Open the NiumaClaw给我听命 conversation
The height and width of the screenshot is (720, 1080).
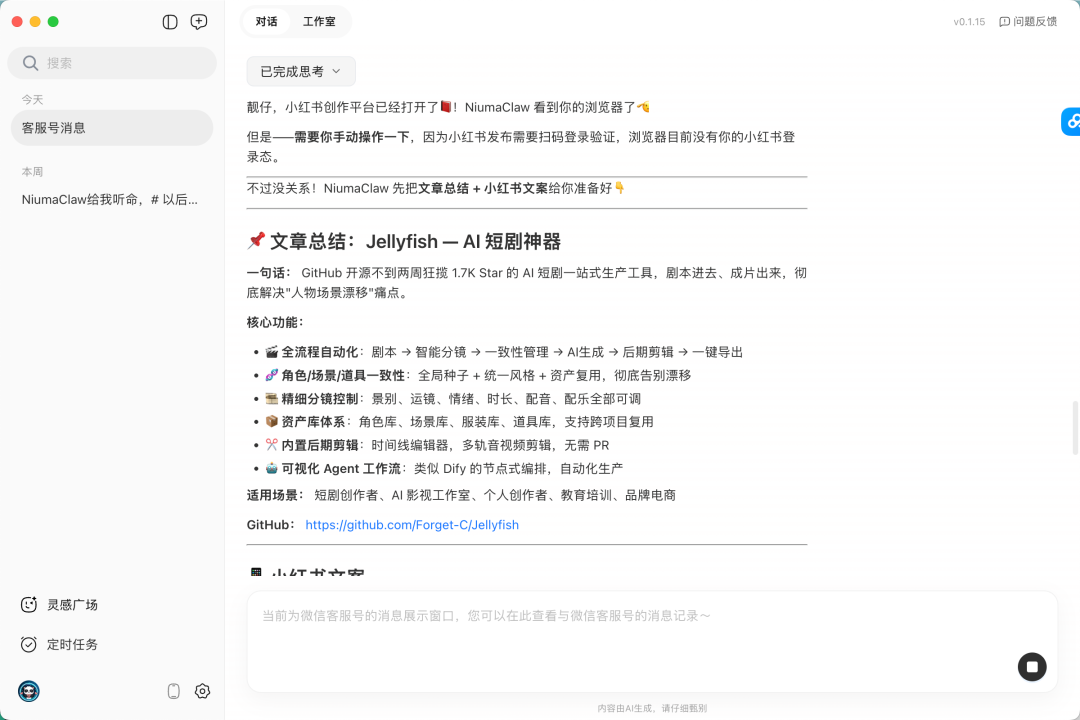click(x=112, y=200)
